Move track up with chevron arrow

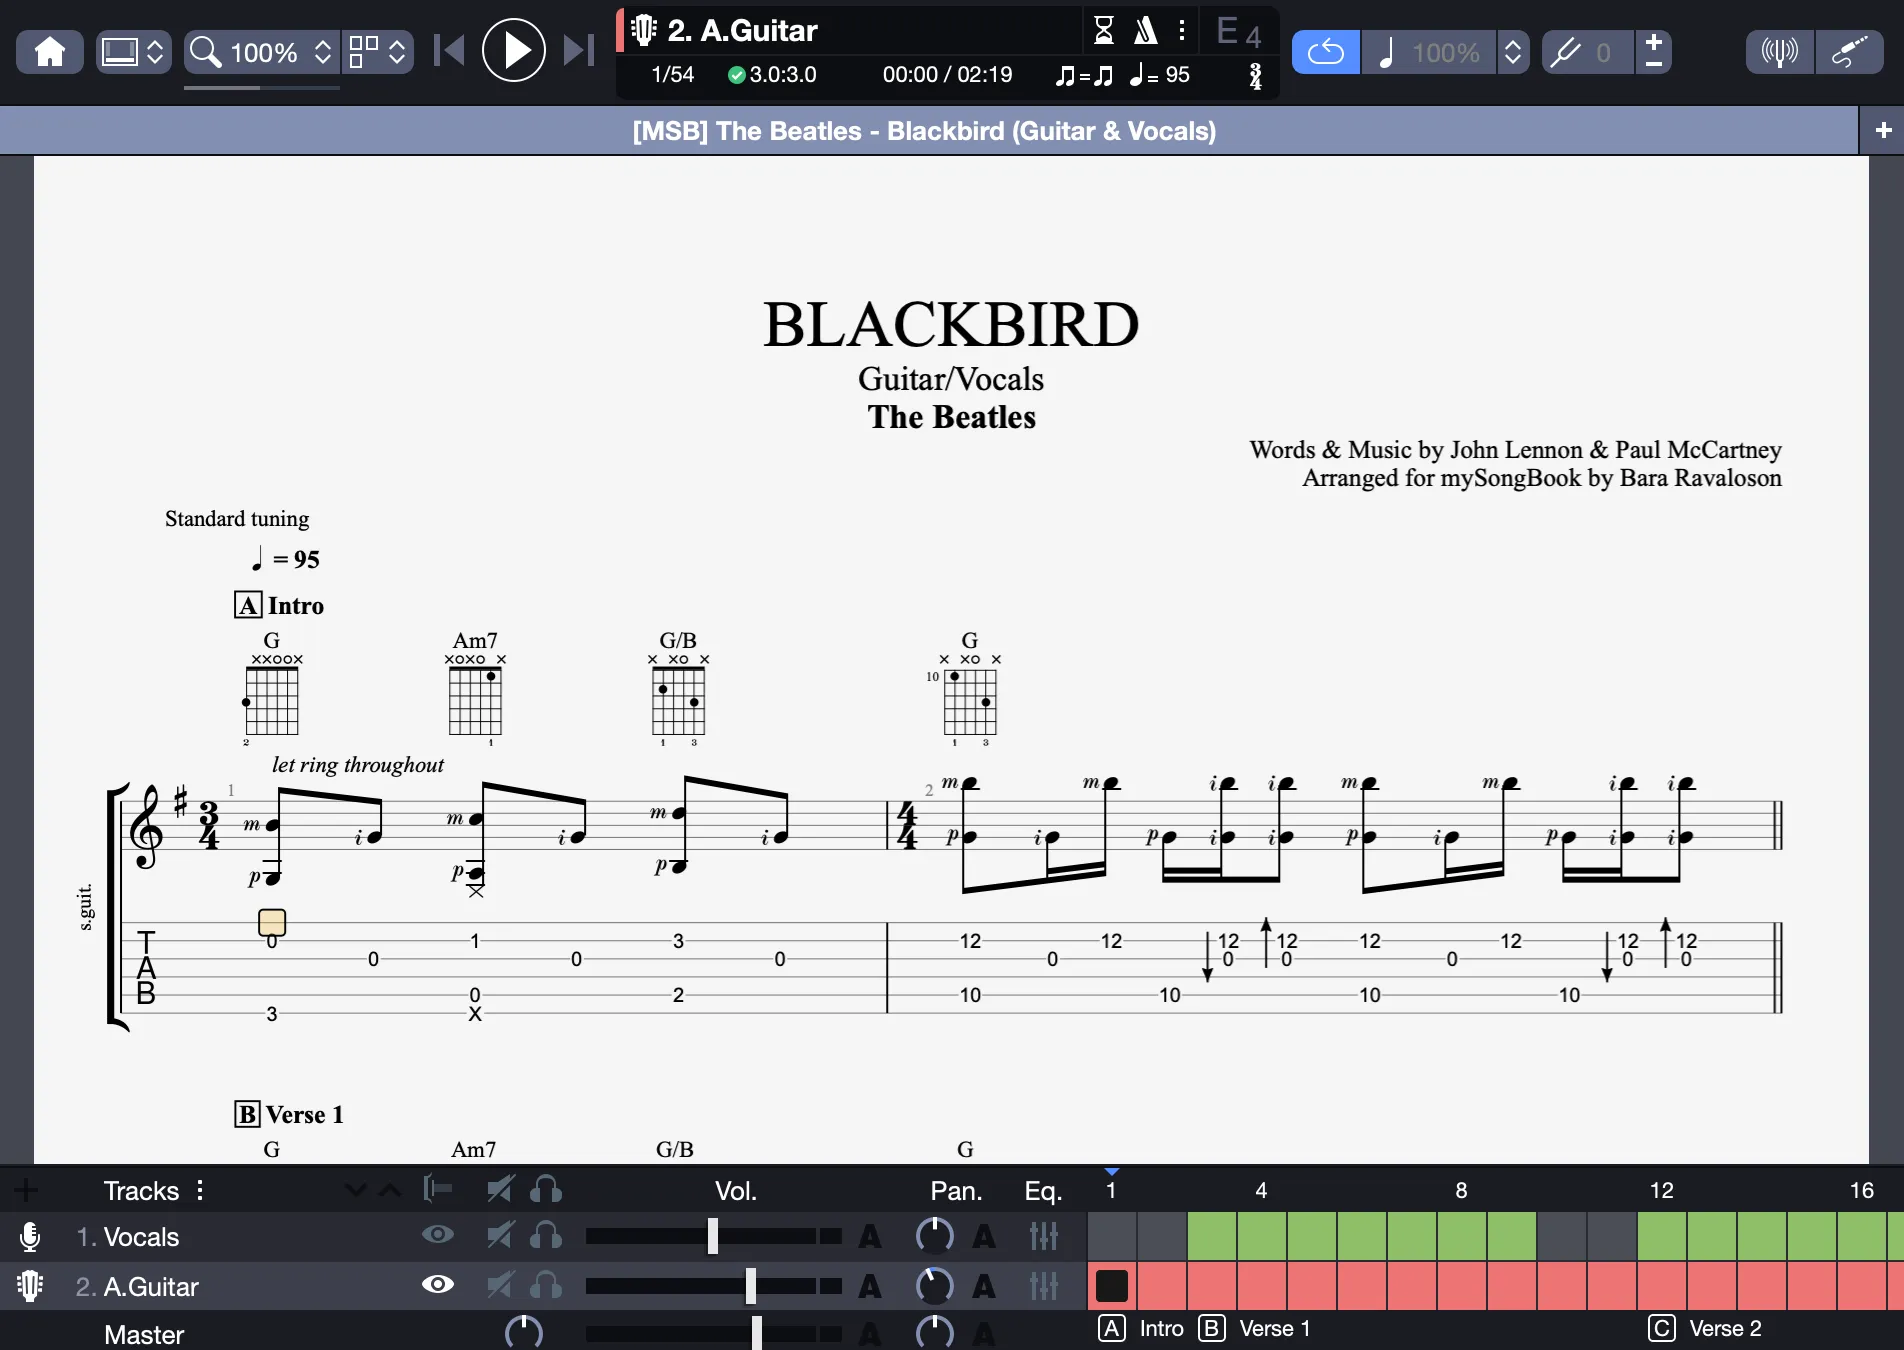(391, 1190)
